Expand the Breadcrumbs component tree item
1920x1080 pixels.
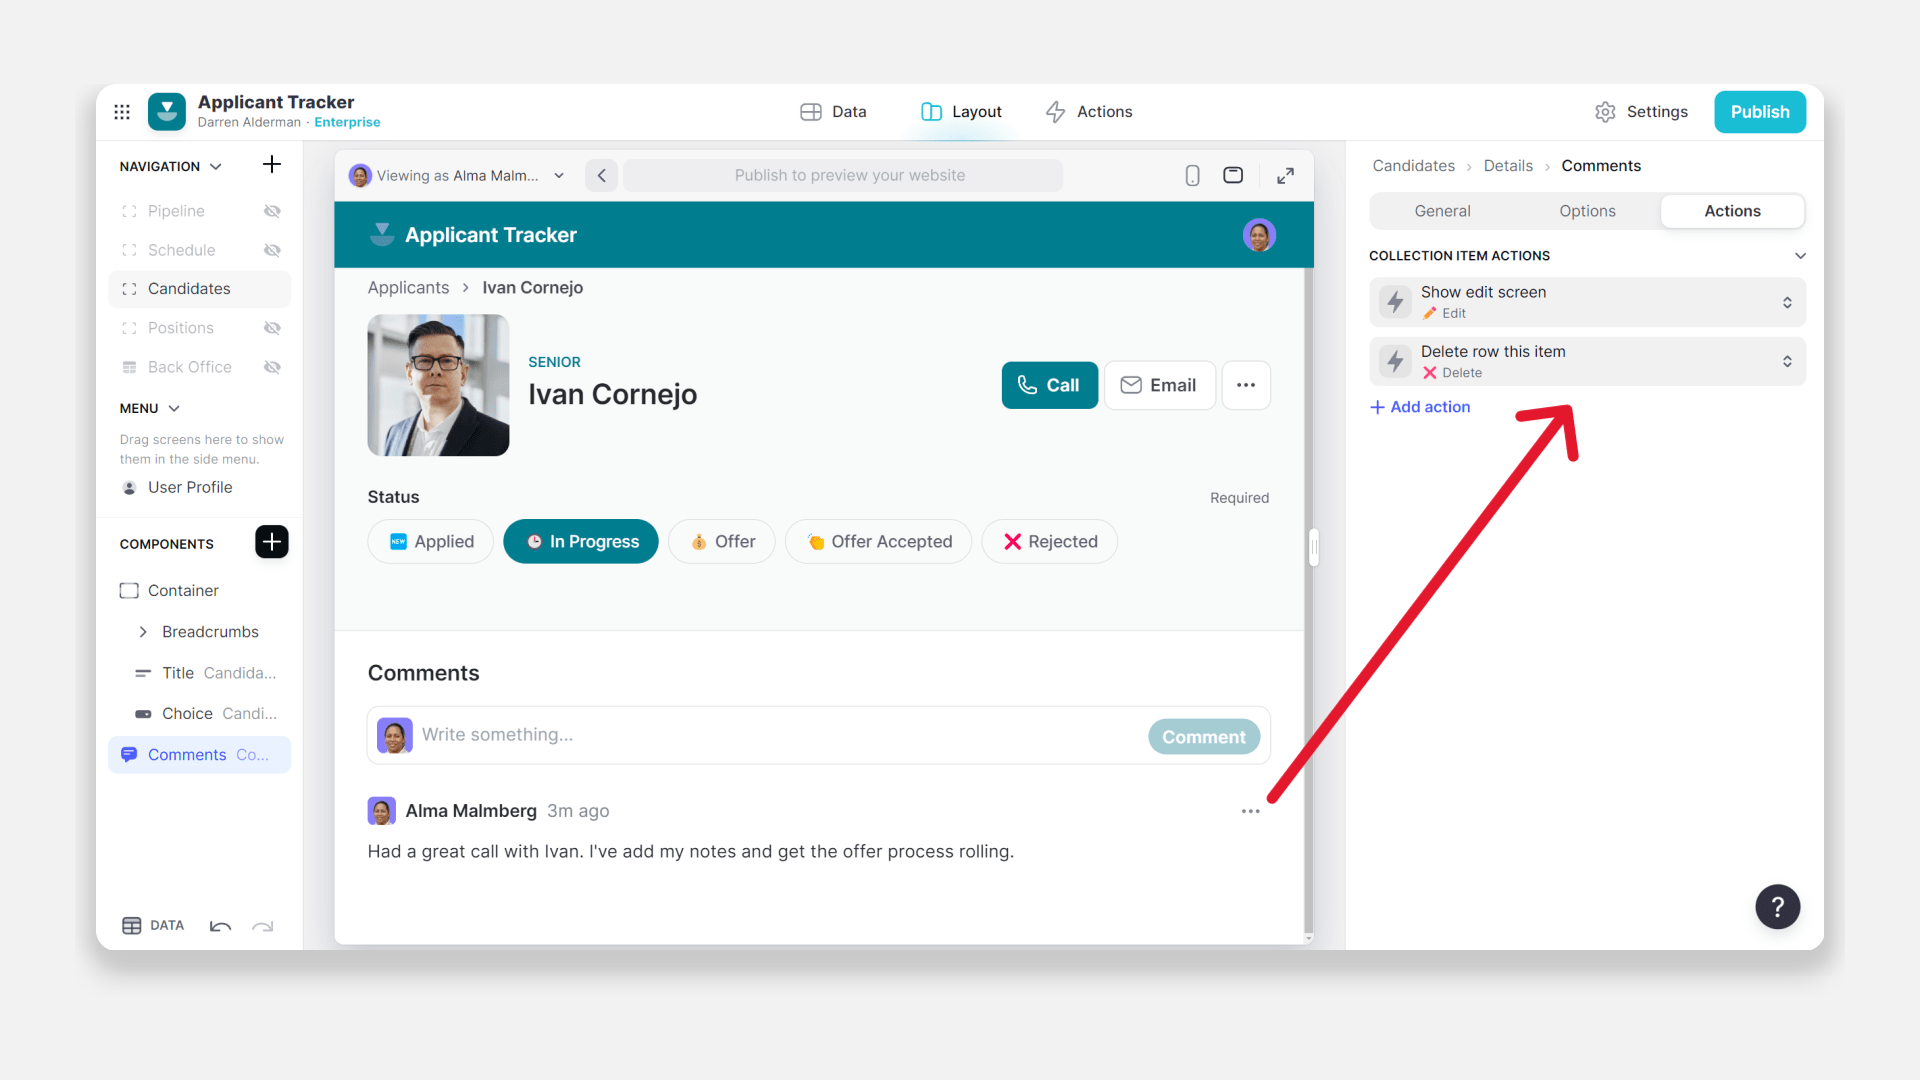click(143, 632)
